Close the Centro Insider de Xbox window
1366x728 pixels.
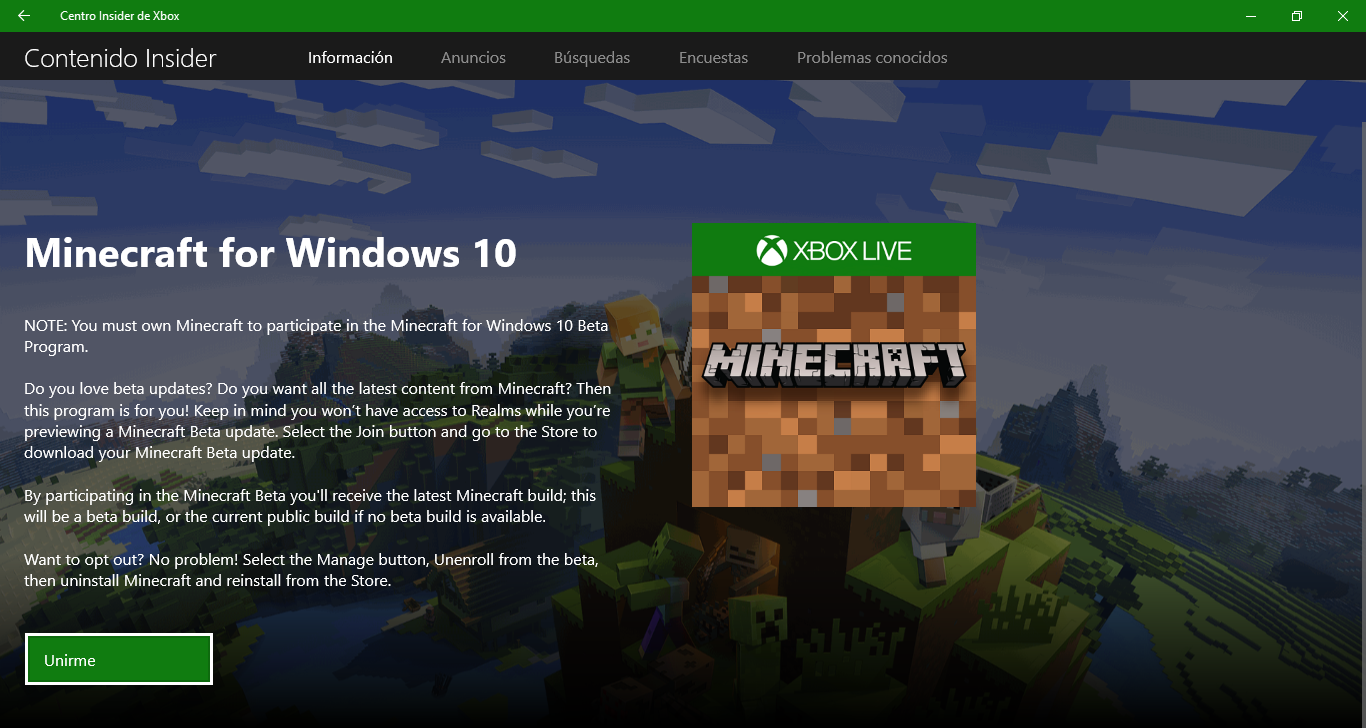point(1343,16)
